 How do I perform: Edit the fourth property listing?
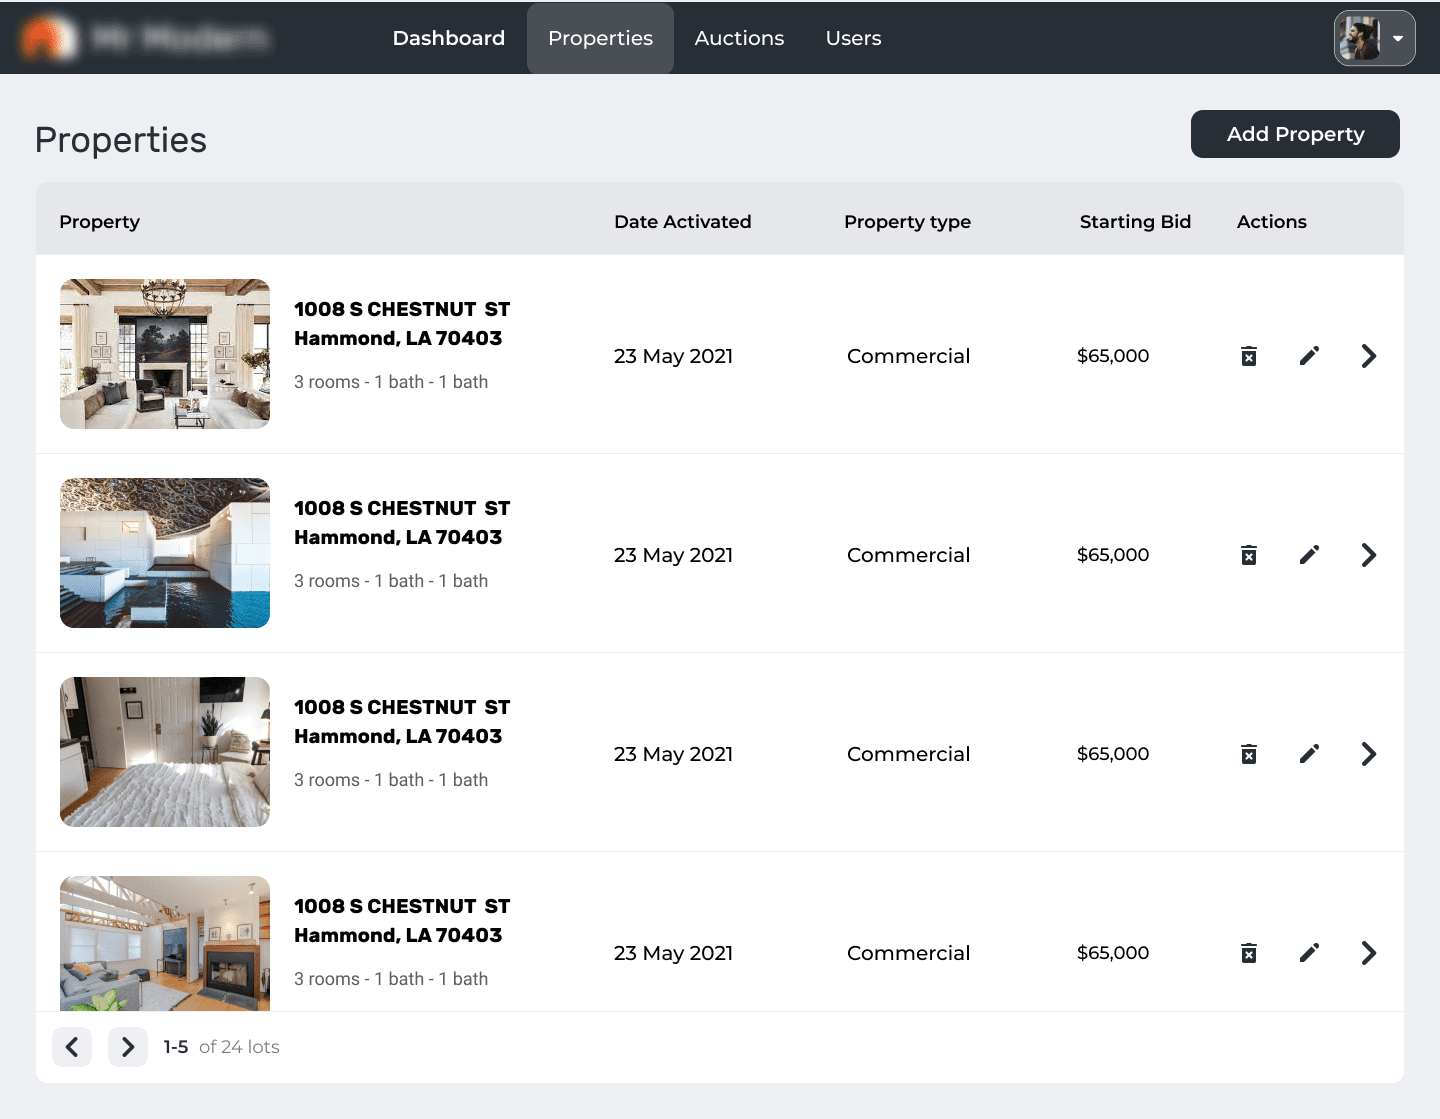click(x=1309, y=952)
